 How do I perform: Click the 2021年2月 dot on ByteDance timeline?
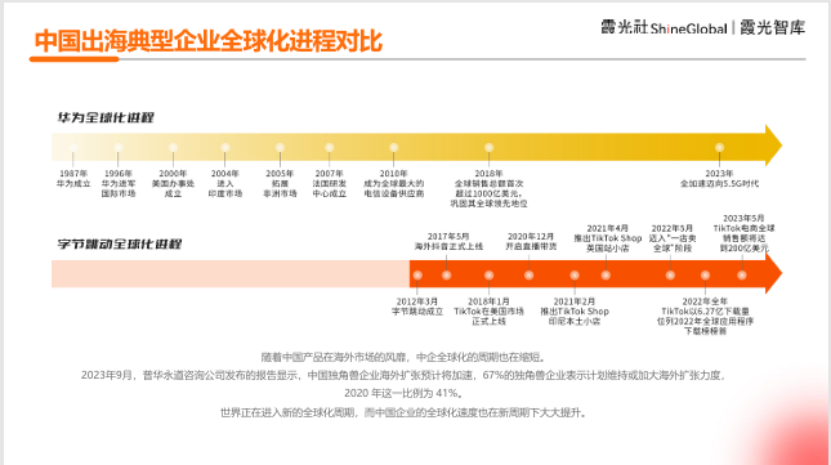(574, 275)
